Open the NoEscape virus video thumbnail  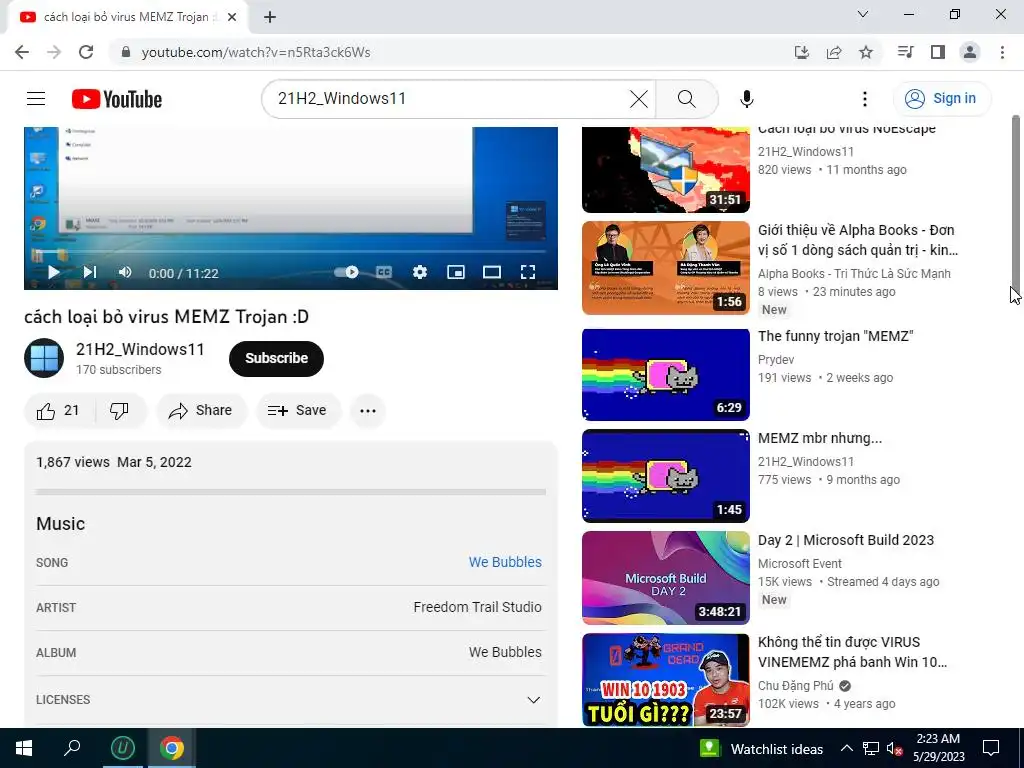(x=665, y=170)
